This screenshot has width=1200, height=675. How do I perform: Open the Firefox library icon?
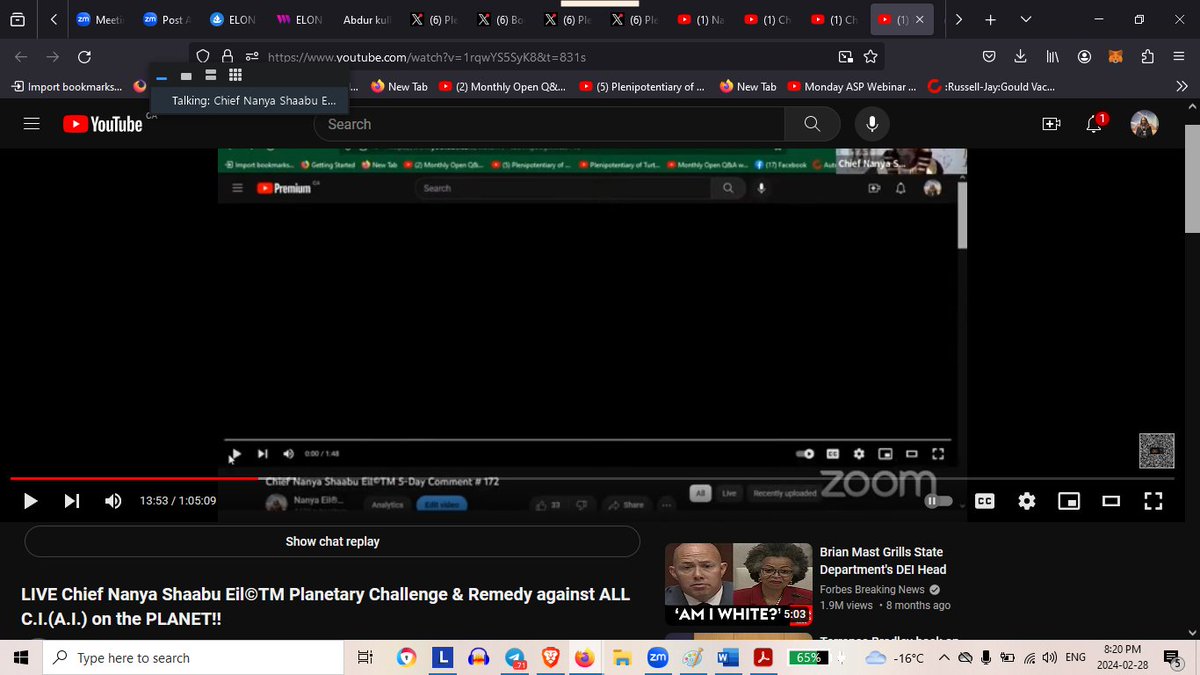click(1052, 57)
